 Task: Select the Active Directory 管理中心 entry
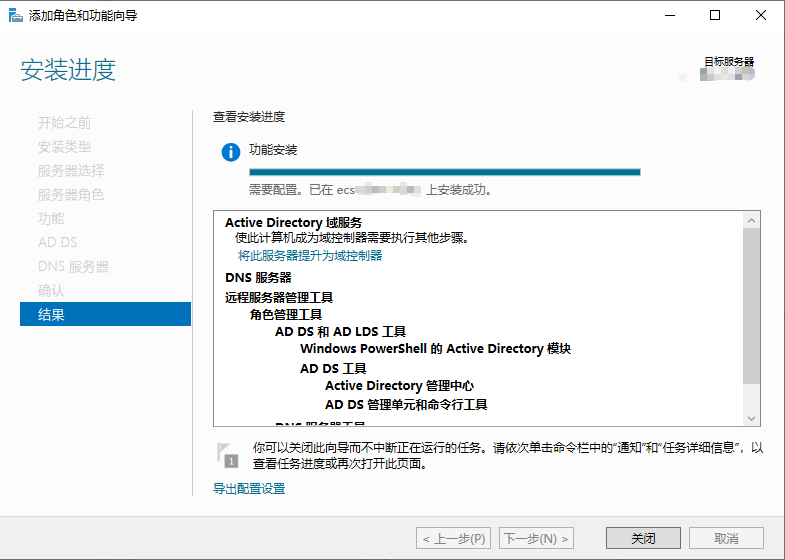[399, 386]
